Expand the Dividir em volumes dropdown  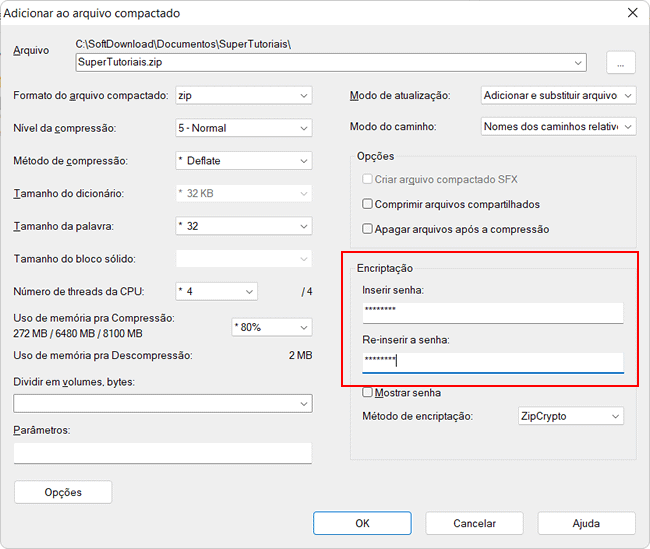click(x=304, y=403)
